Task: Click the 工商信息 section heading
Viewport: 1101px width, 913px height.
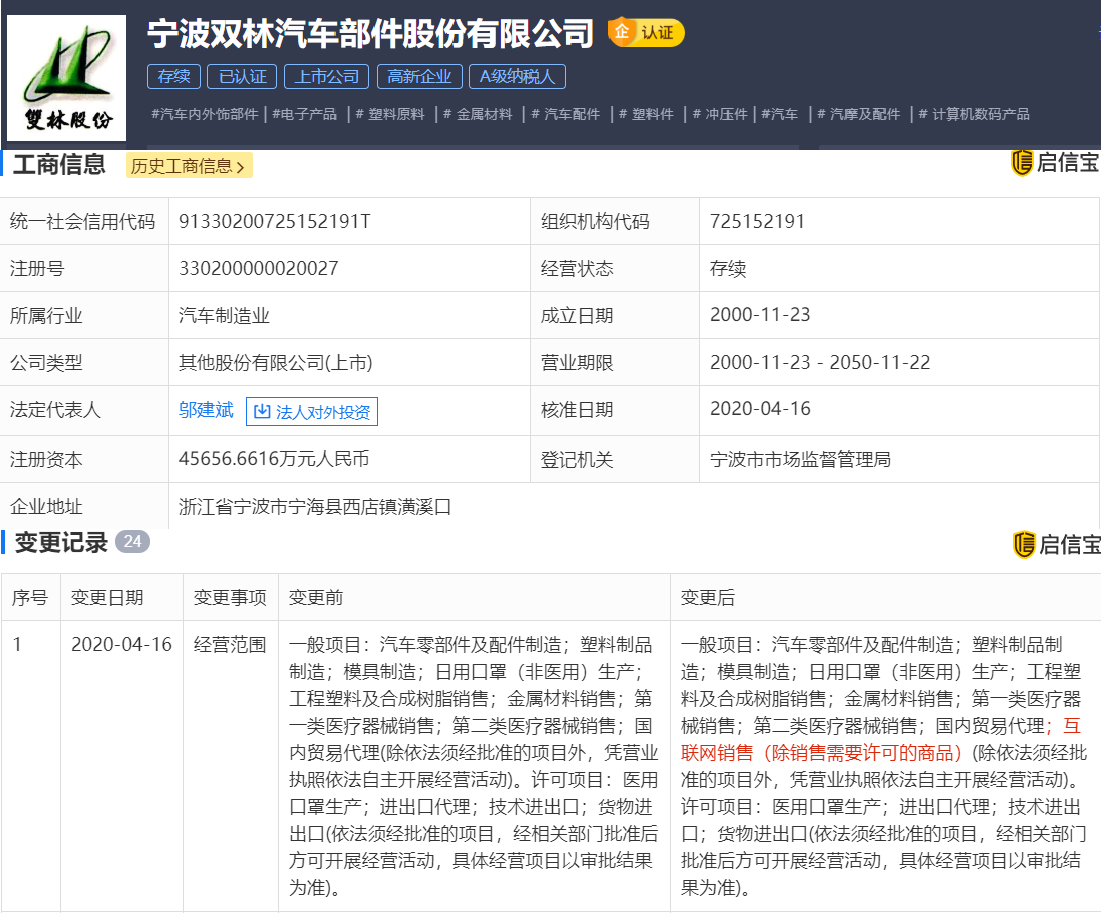Action: 60,164
